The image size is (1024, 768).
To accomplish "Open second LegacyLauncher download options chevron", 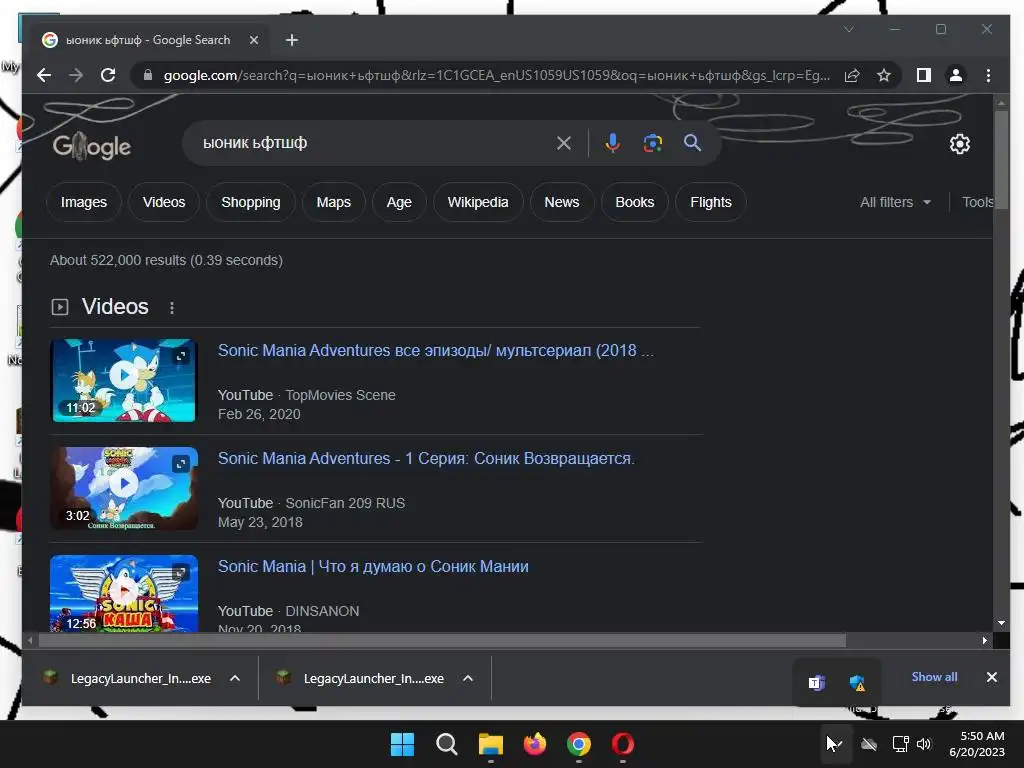I will coord(468,679).
